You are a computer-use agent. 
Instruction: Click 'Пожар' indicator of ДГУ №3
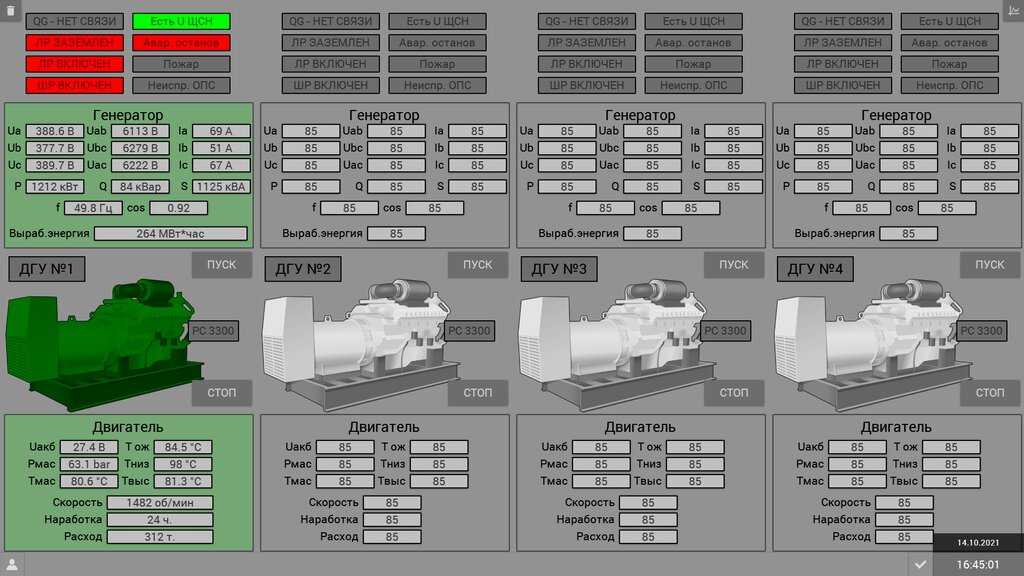click(x=694, y=64)
